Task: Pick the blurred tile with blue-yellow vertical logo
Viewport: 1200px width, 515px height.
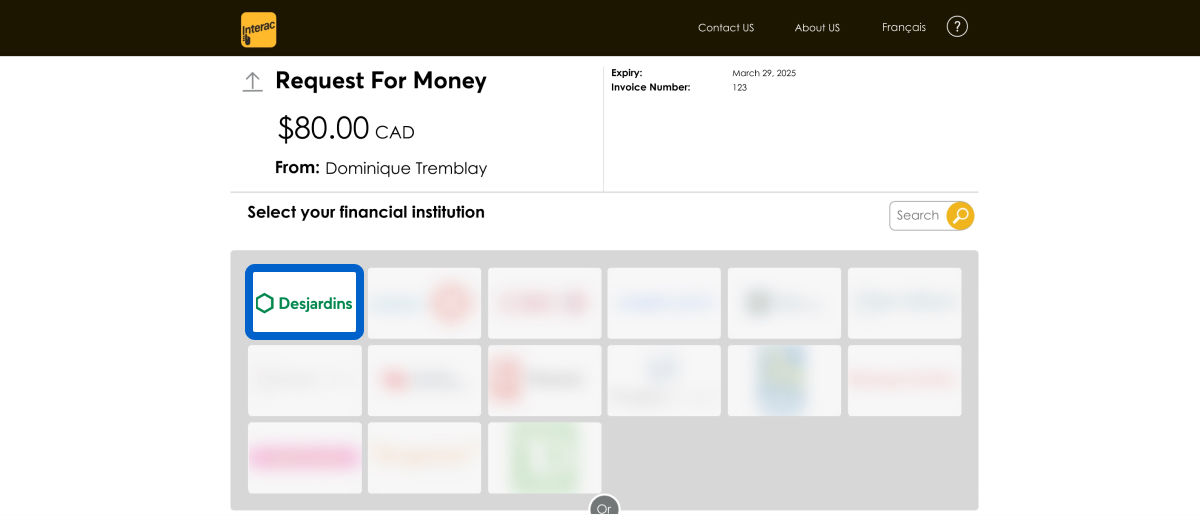Action: tap(785, 380)
